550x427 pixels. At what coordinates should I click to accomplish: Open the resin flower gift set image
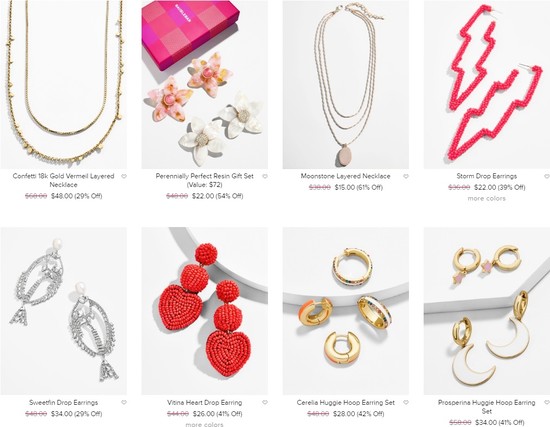(x=204, y=85)
